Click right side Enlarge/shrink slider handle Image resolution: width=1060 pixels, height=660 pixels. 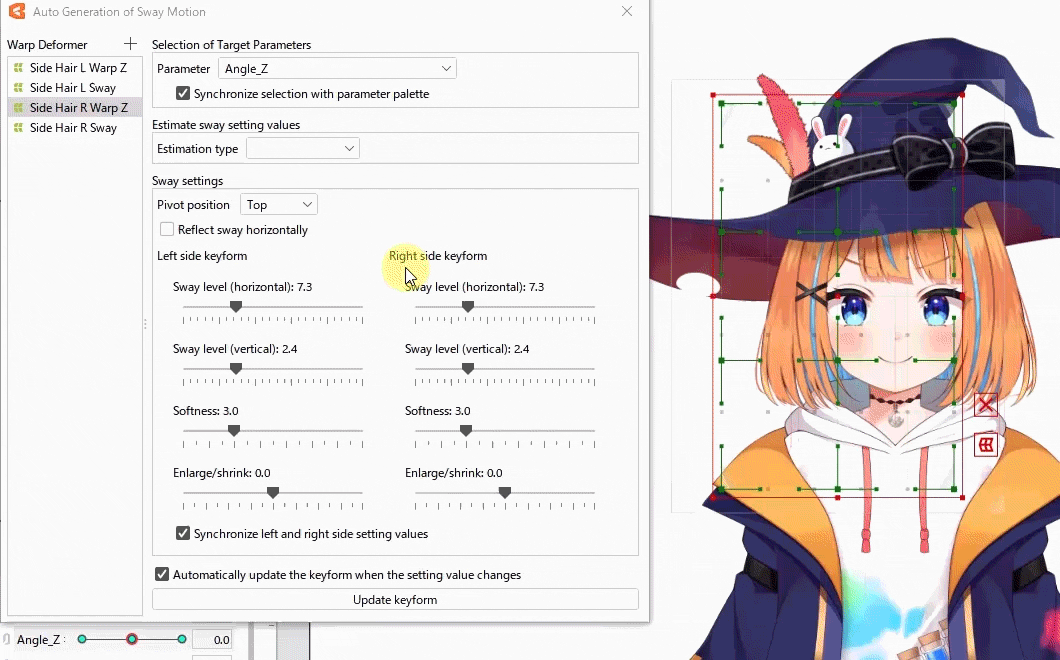pyautogui.click(x=505, y=492)
